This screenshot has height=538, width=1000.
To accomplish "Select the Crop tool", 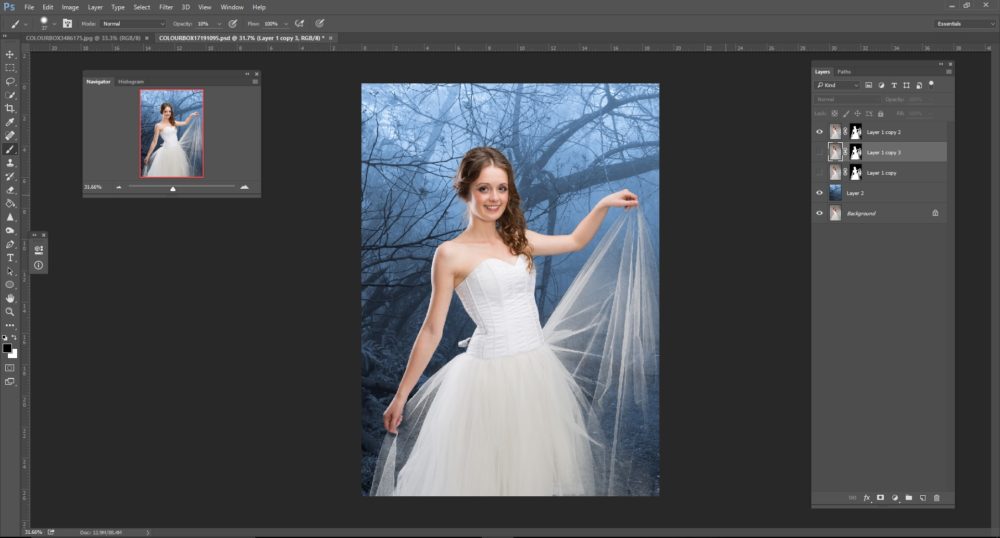I will (10, 108).
